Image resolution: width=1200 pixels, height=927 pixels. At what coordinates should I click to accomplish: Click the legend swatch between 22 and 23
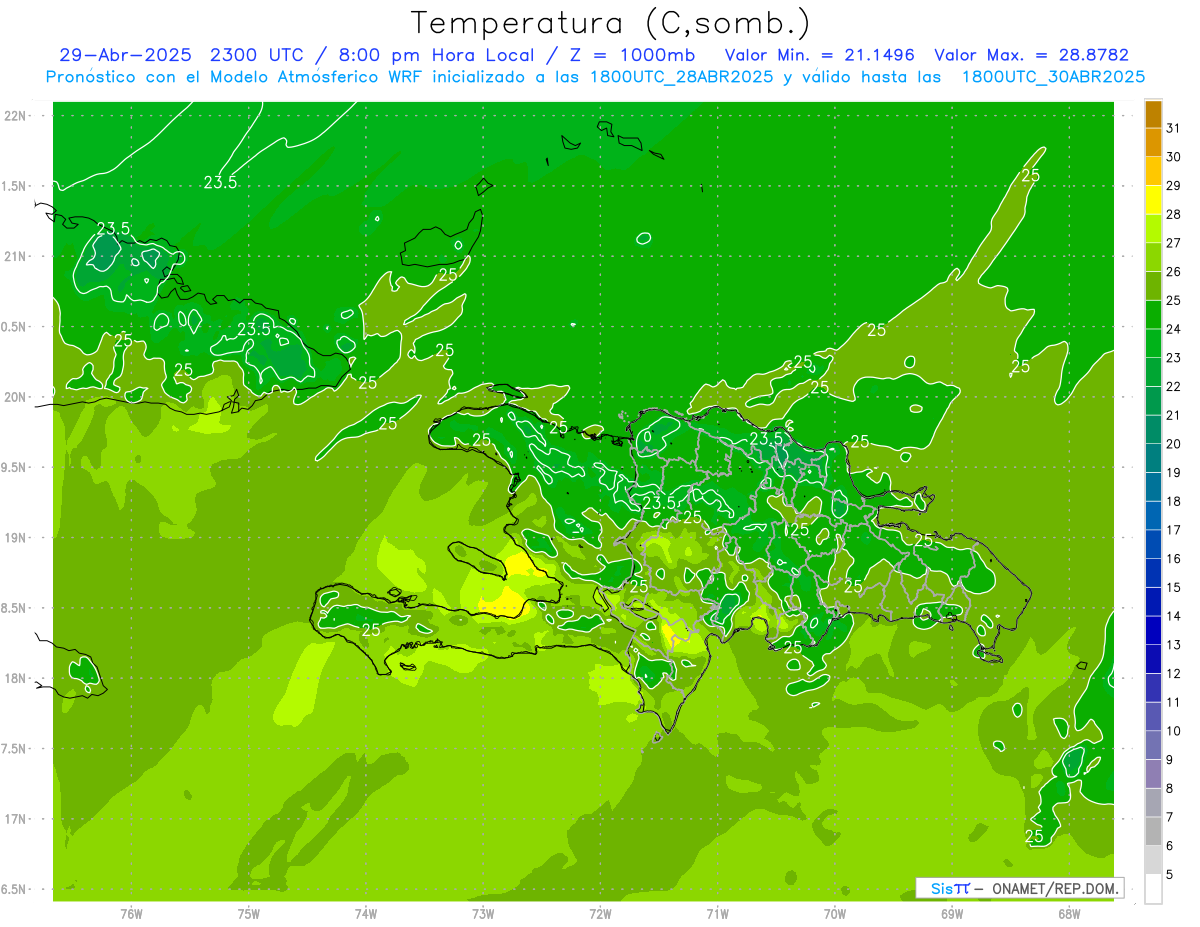pyautogui.click(x=1153, y=373)
